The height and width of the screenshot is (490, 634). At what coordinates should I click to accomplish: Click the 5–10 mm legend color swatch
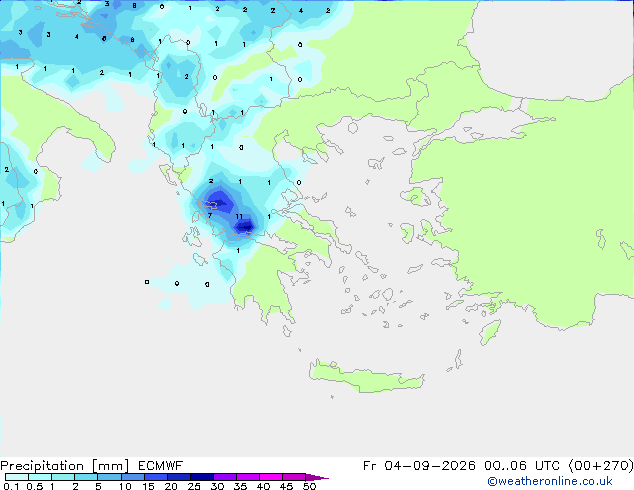coord(110,477)
